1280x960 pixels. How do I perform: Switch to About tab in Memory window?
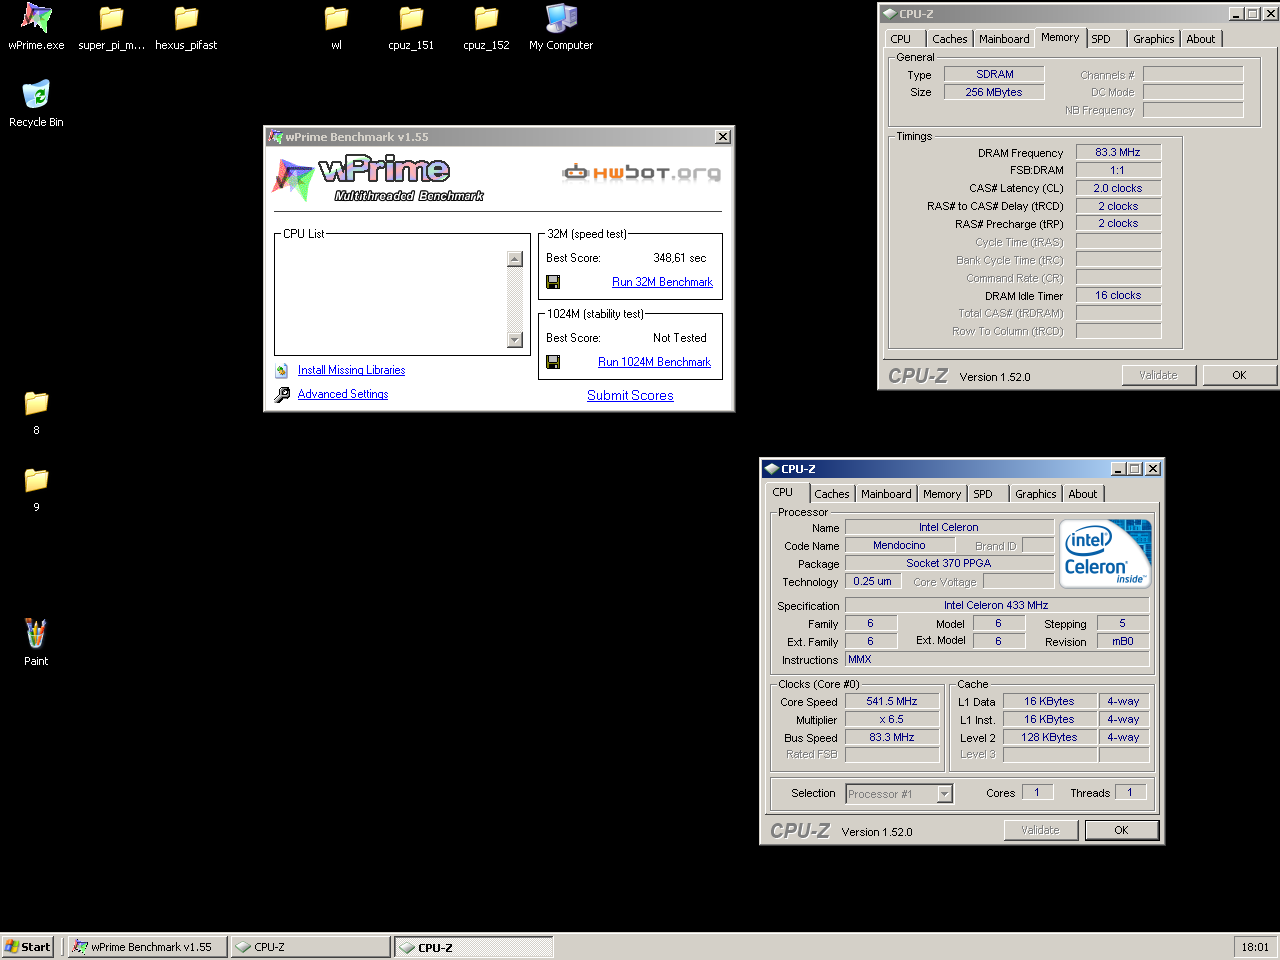click(1201, 39)
